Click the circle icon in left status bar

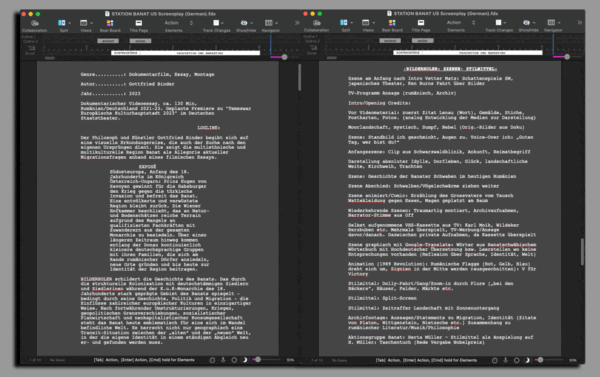[234, 360]
